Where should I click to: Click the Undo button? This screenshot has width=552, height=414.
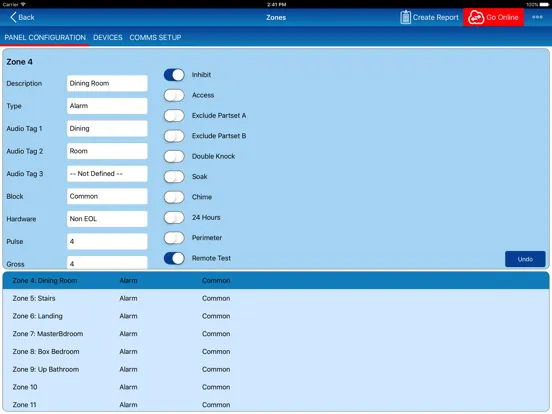[x=525, y=259]
